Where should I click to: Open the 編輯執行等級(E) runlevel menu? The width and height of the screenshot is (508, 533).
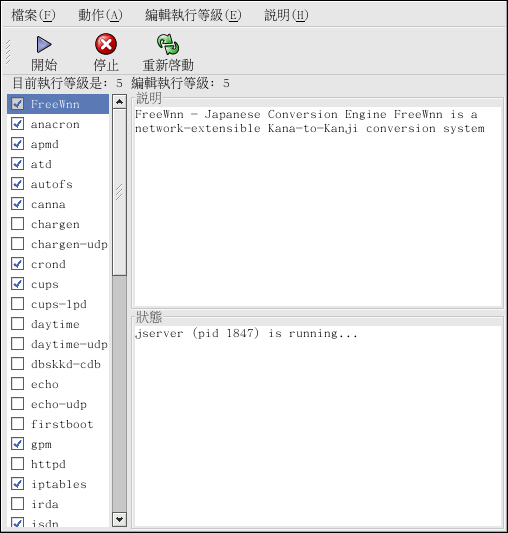click(x=193, y=15)
